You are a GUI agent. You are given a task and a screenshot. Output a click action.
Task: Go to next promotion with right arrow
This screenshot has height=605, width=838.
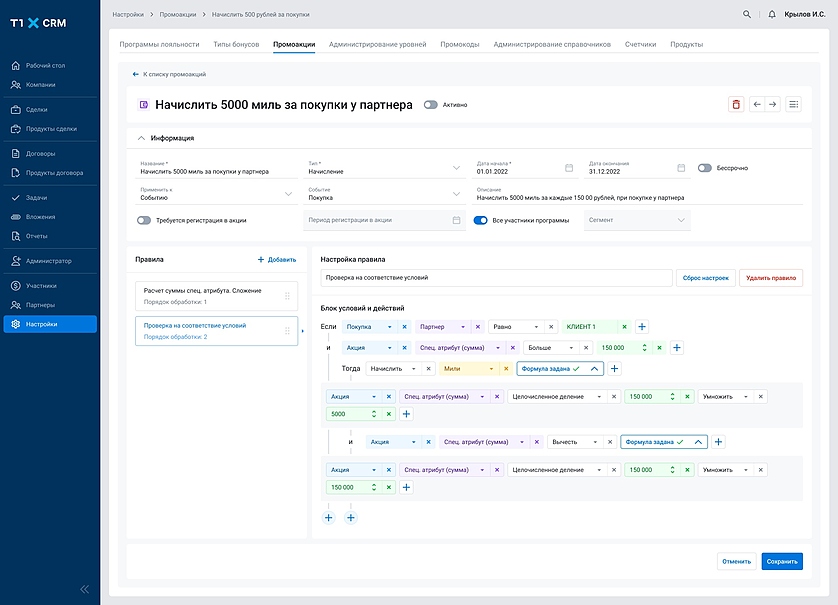[772, 104]
